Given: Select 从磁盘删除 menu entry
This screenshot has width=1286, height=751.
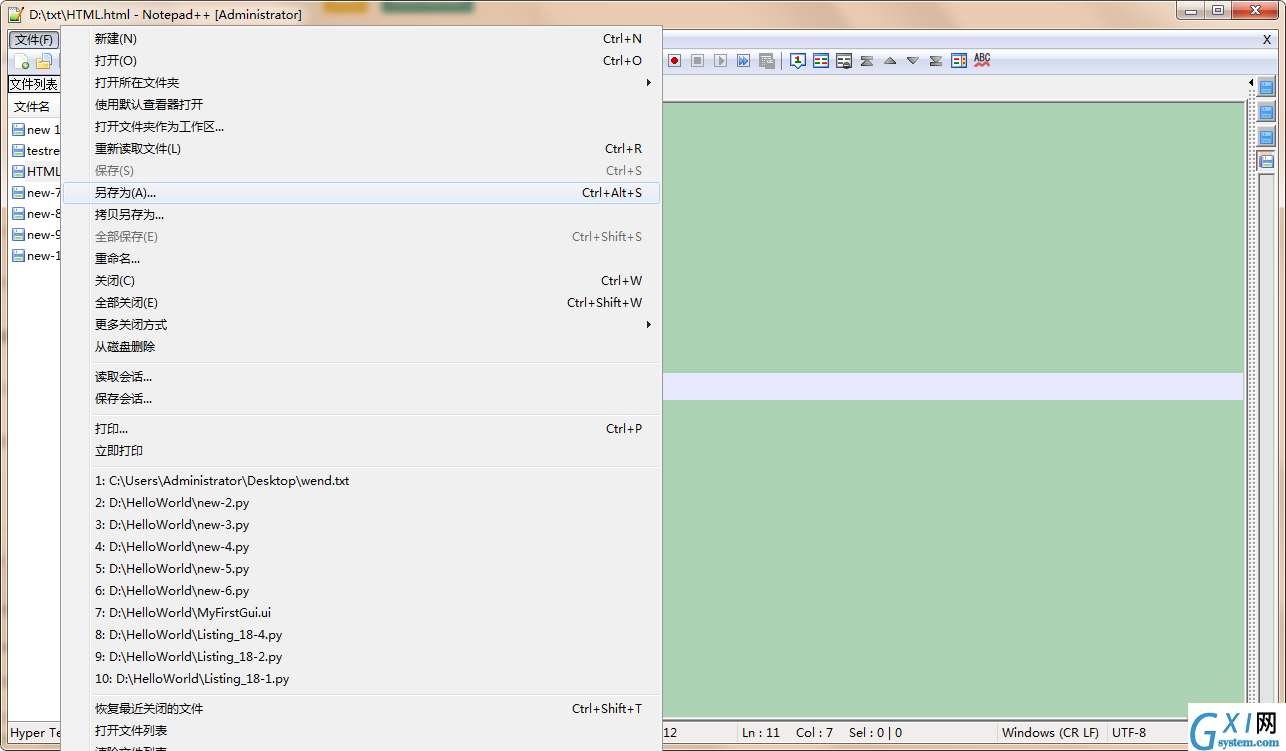Looking at the screenshot, I should (361, 347).
